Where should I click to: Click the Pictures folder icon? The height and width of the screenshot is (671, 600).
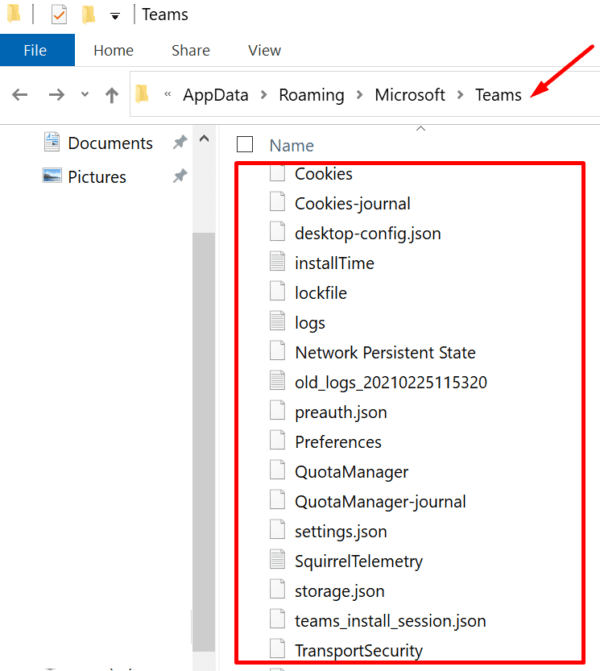52,175
